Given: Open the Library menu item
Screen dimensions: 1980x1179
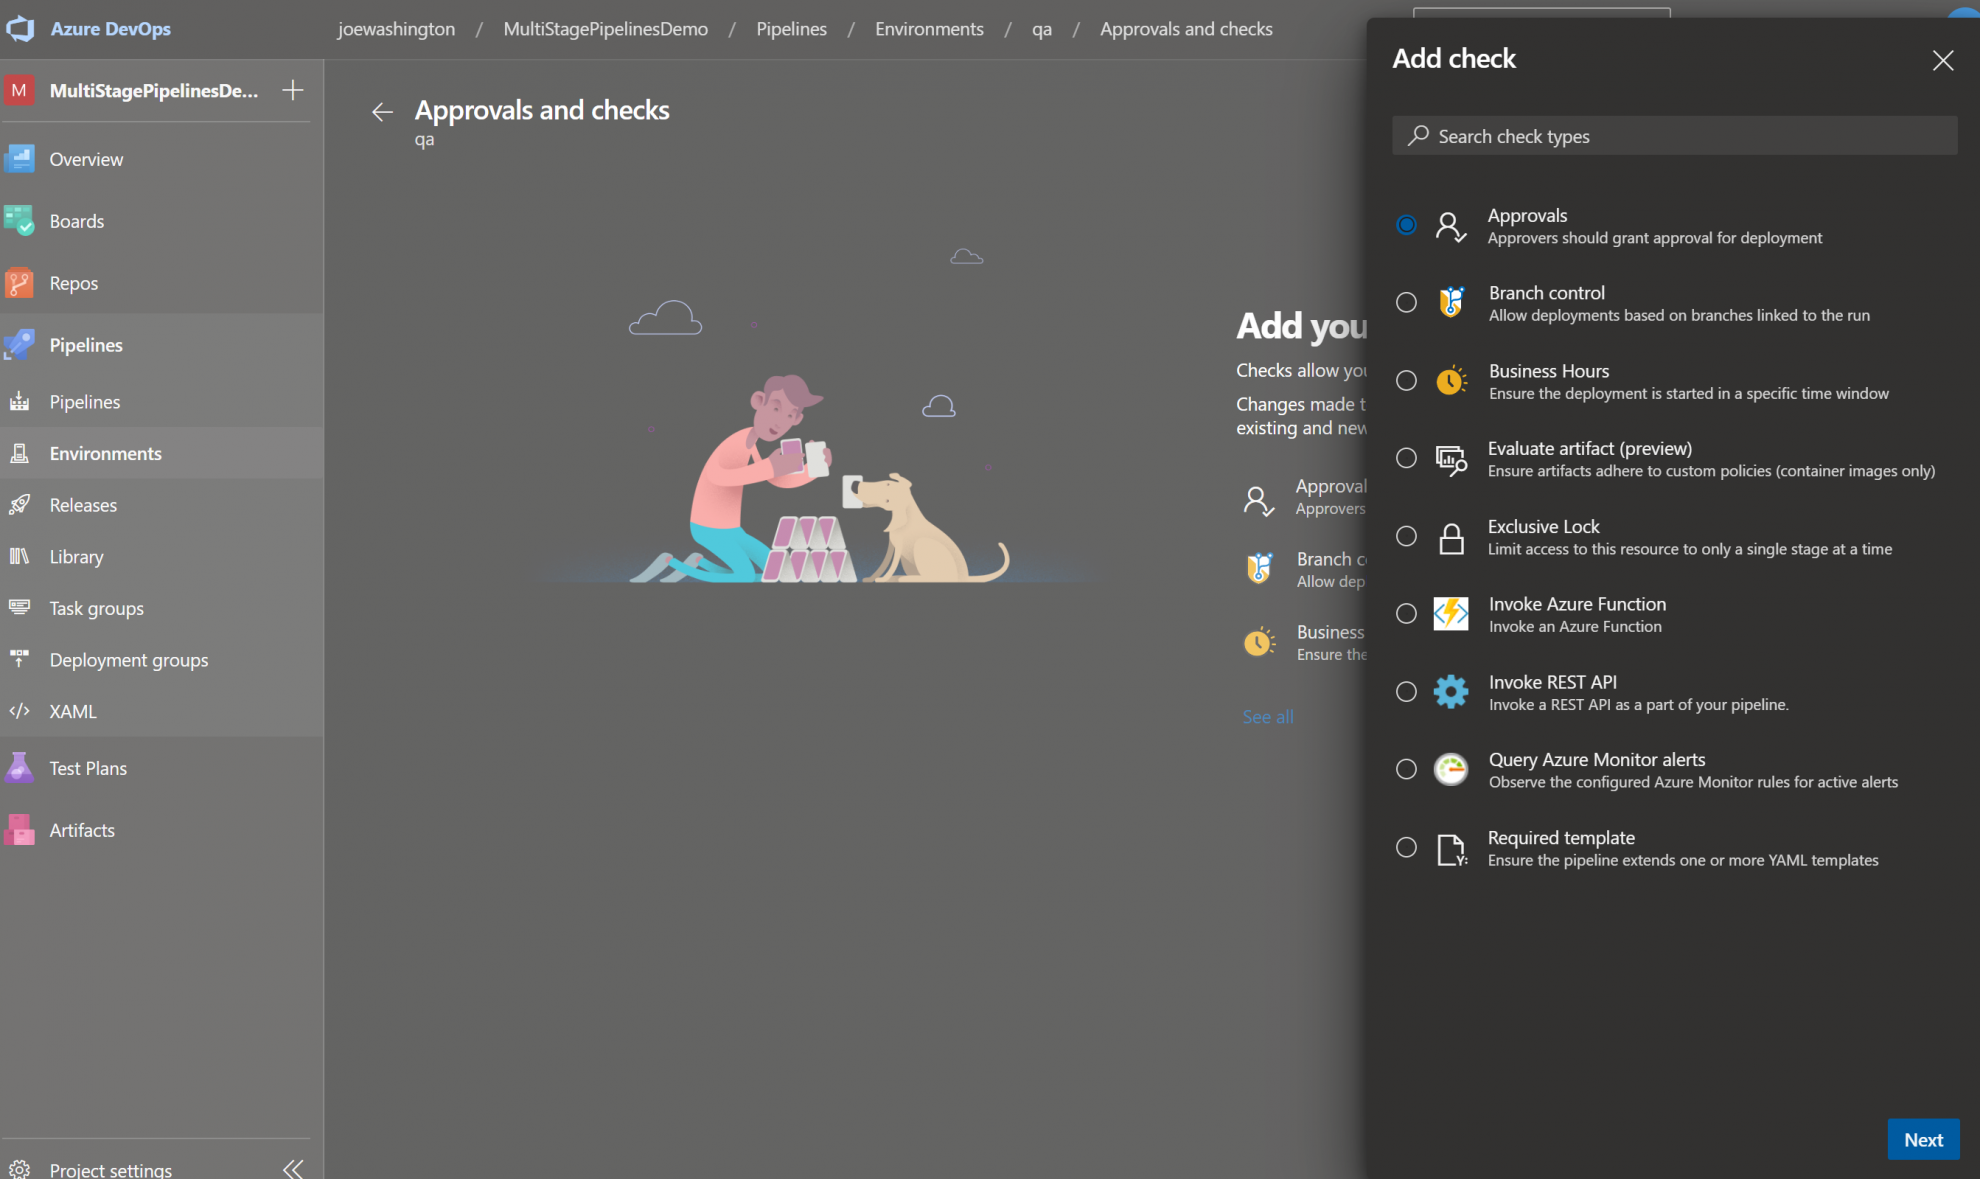Looking at the screenshot, I should coord(76,557).
